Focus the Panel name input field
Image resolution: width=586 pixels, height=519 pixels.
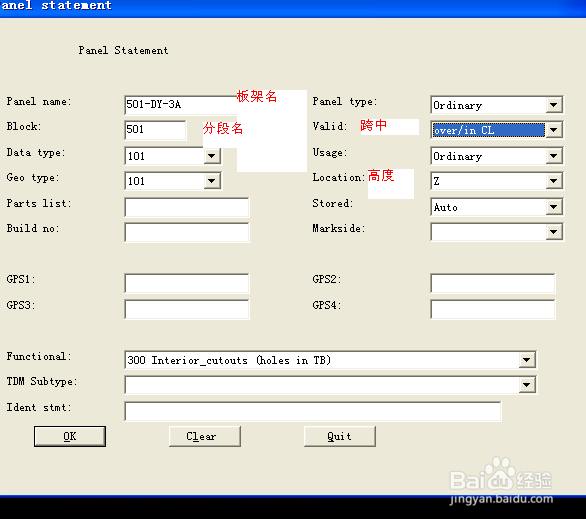tap(181, 105)
